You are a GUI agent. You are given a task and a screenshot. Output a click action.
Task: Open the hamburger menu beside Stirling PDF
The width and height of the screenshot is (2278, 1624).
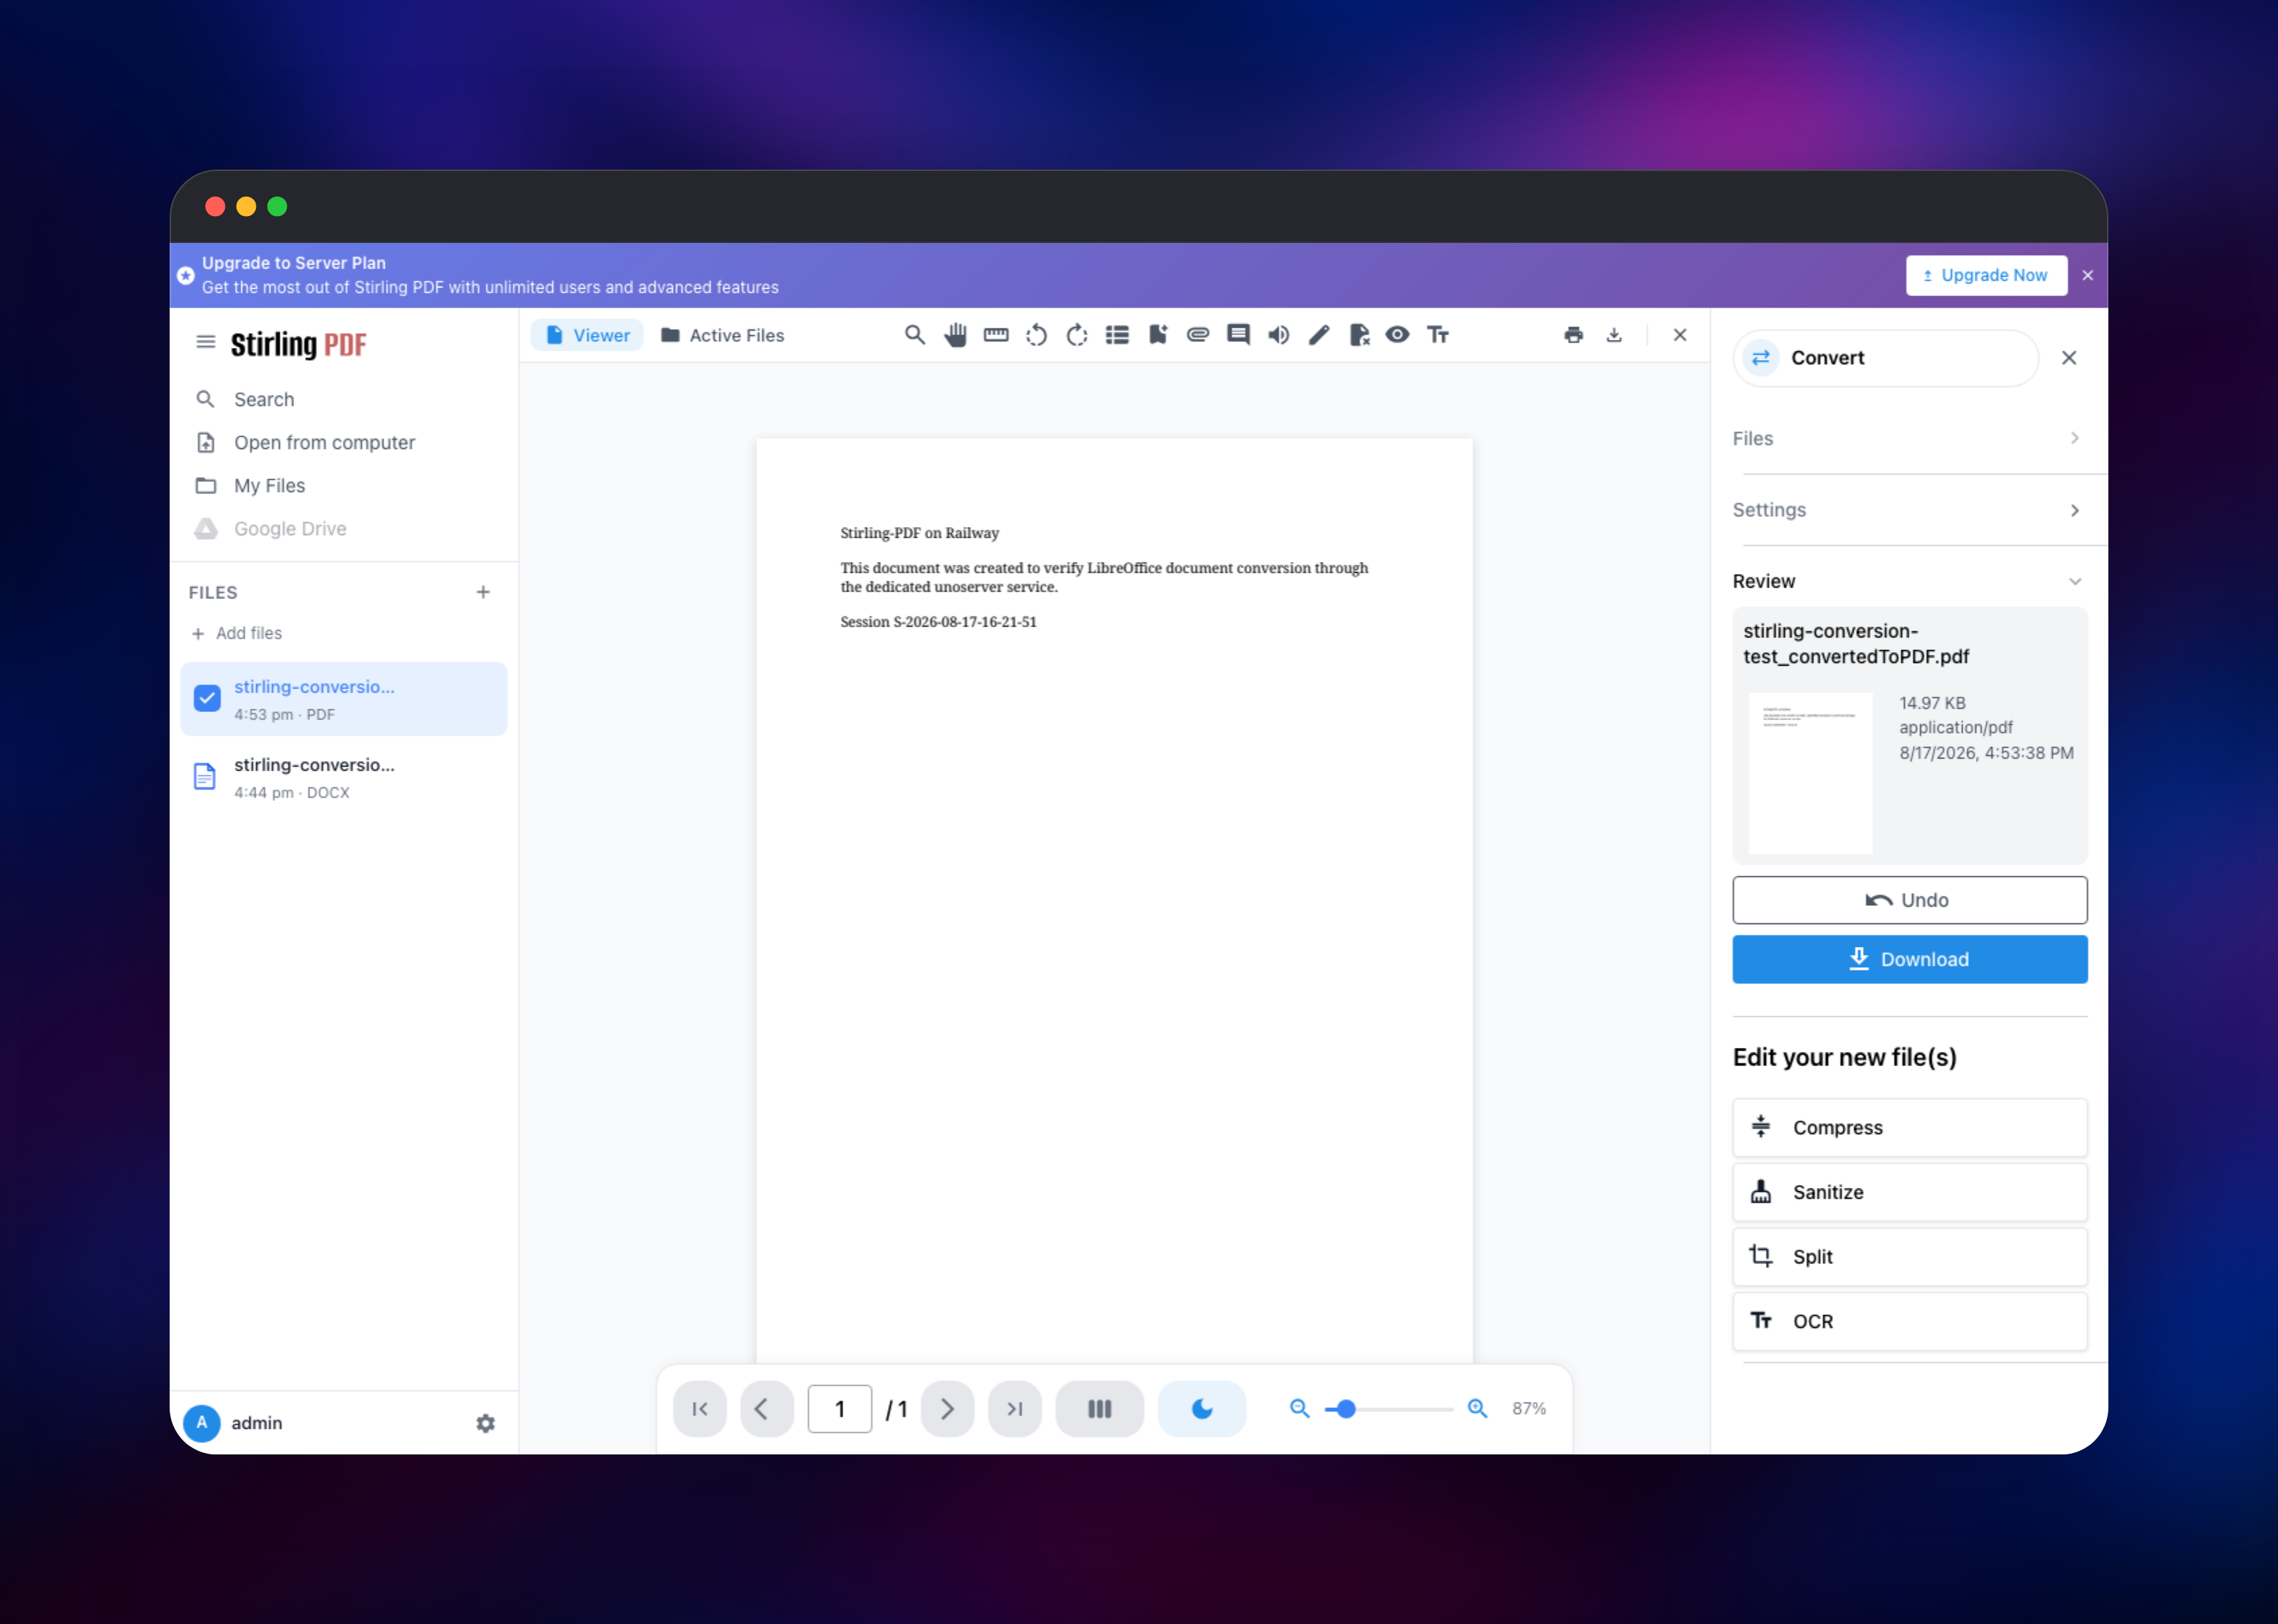click(206, 342)
